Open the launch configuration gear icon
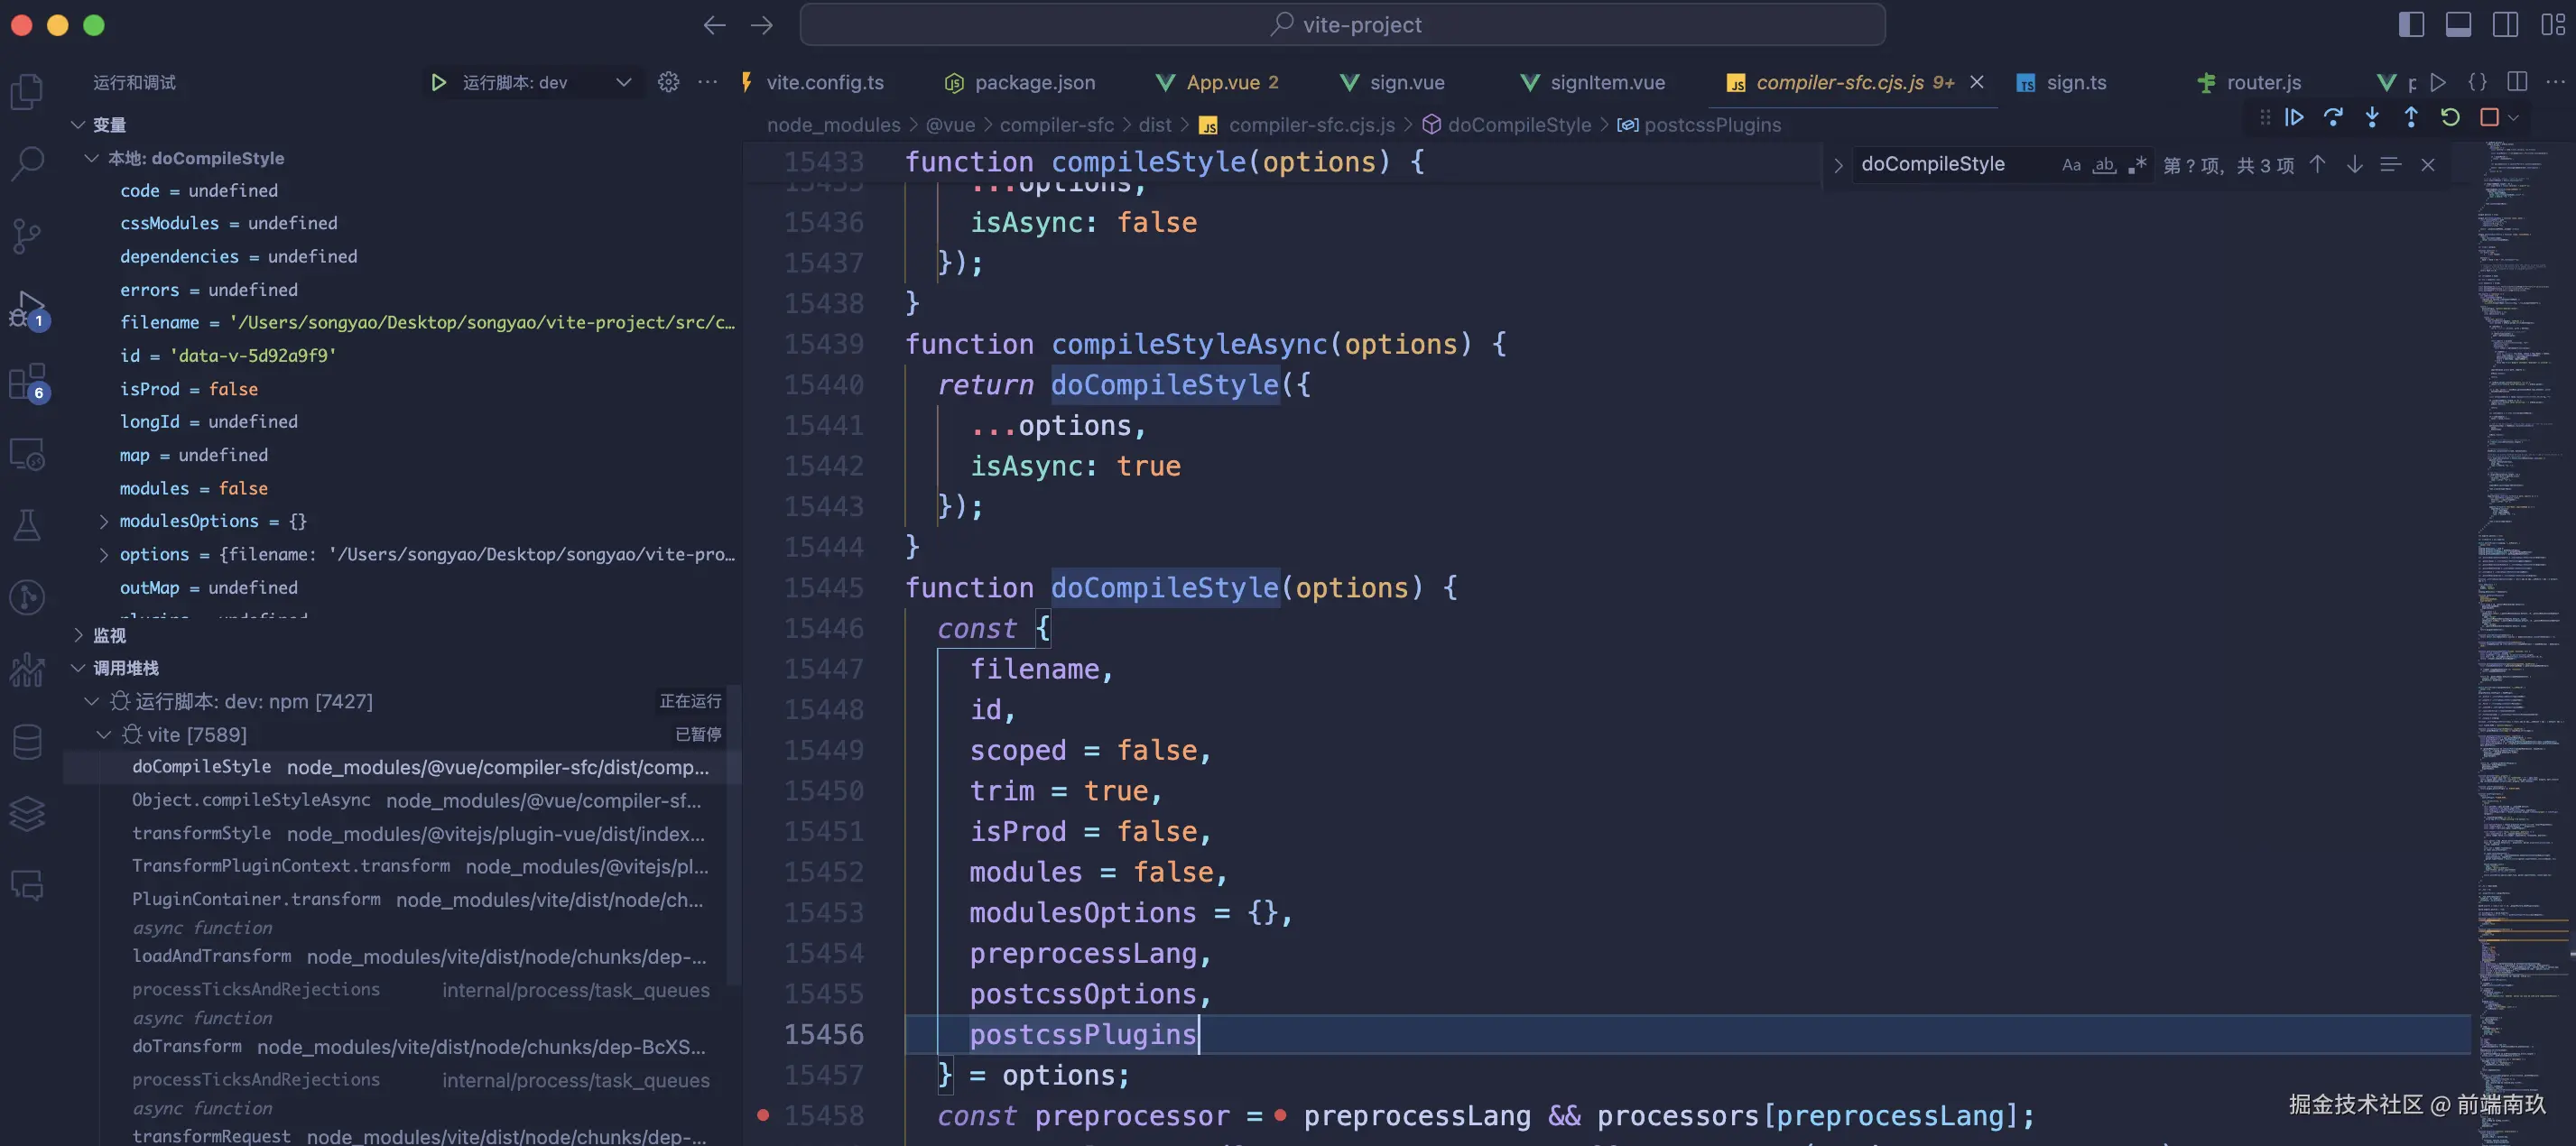The width and height of the screenshot is (2576, 1146). tap(668, 82)
